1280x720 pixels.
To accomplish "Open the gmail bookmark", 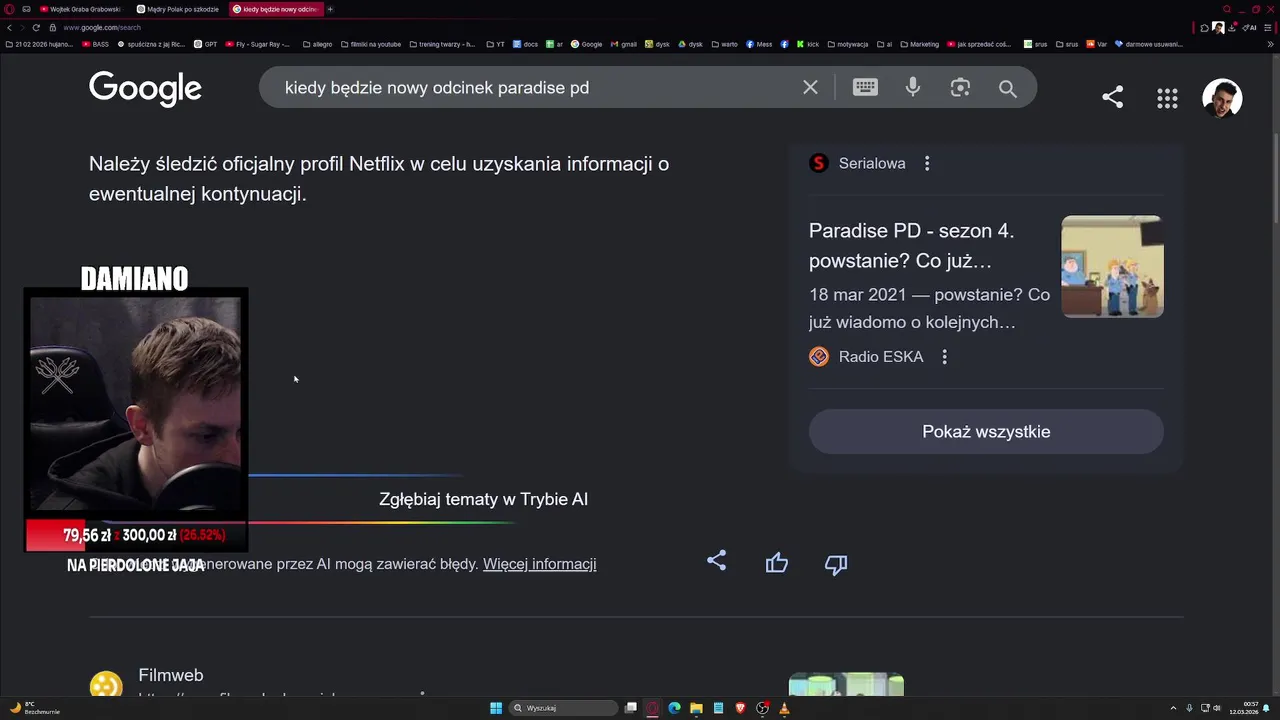I will (624, 44).
